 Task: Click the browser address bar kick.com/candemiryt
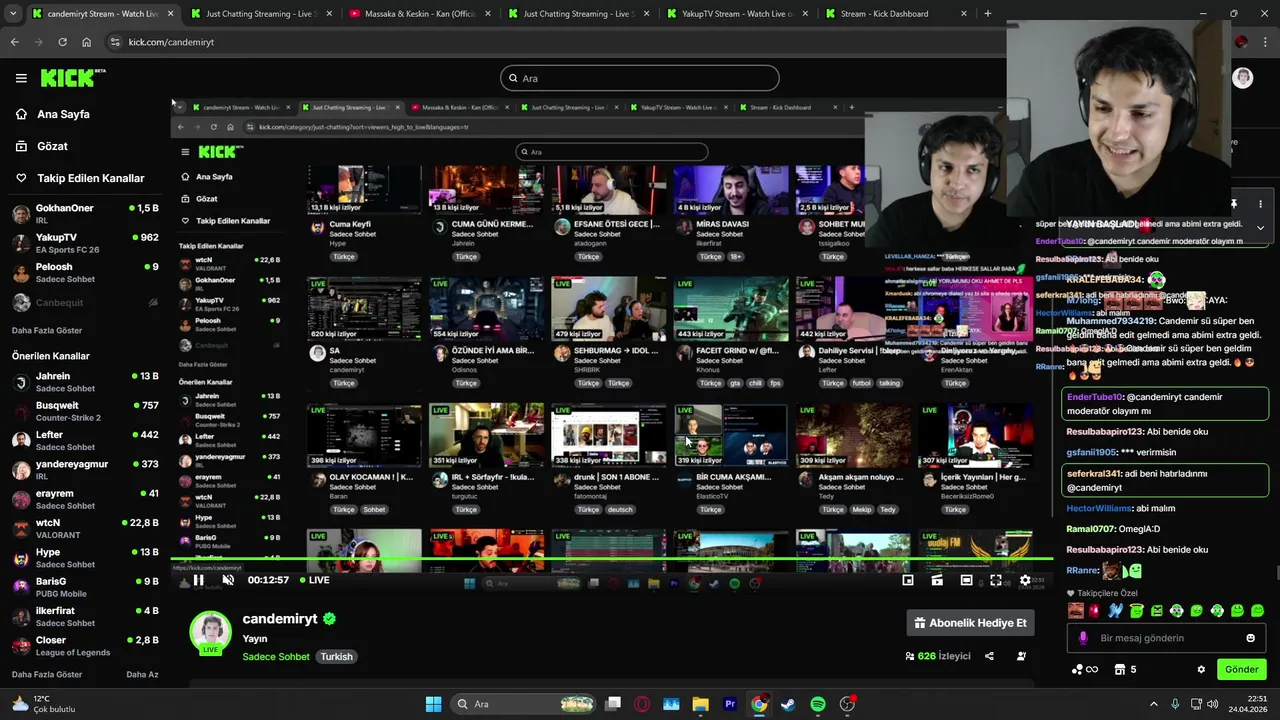[171, 42]
